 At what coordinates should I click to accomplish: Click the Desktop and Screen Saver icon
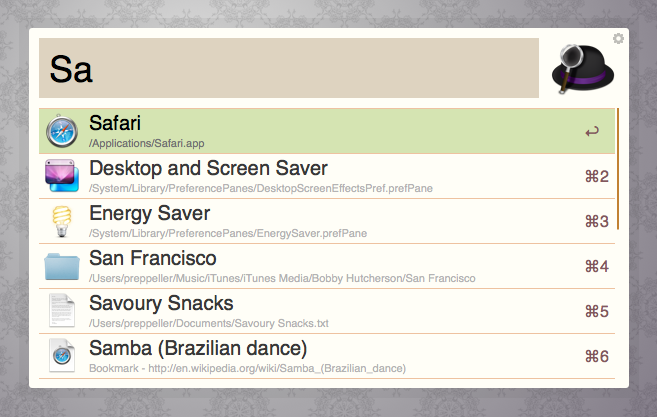(x=62, y=176)
